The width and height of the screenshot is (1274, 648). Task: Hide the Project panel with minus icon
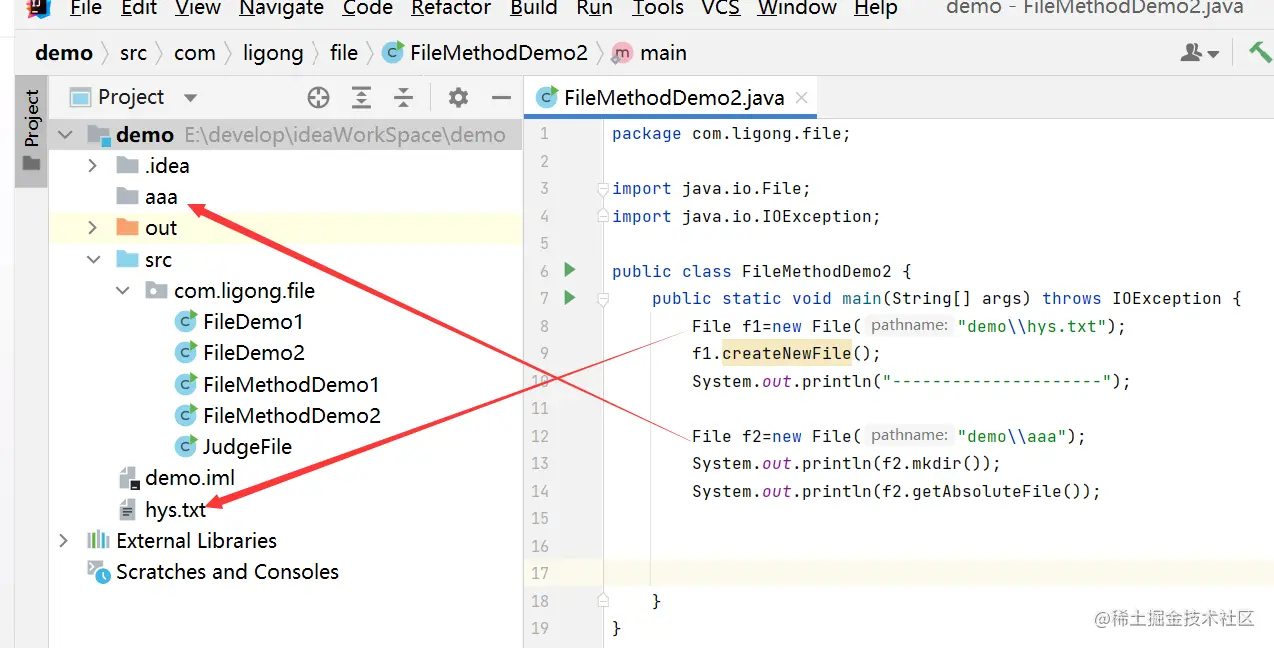click(x=501, y=97)
